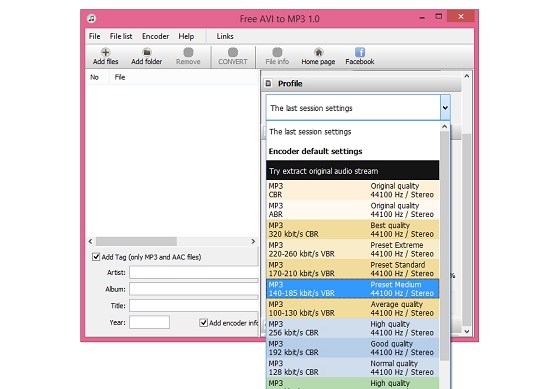Image resolution: width=550 pixels, height=389 pixels.
Task: Select MP3 128 kbit/s CBR Normal quality
Action: pyautogui.click(x=353, y=368)
